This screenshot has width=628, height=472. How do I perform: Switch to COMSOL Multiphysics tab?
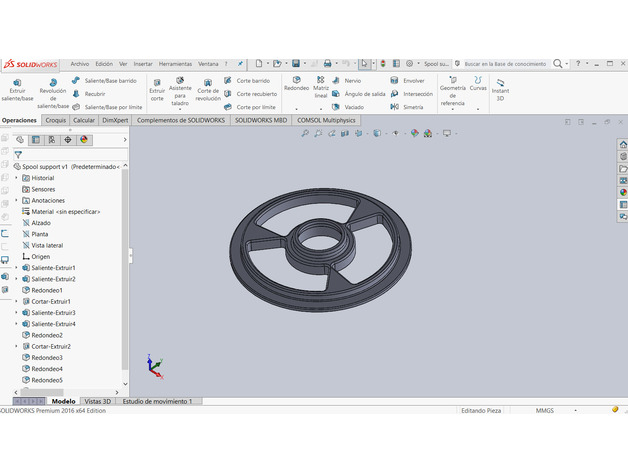(326, 120)
